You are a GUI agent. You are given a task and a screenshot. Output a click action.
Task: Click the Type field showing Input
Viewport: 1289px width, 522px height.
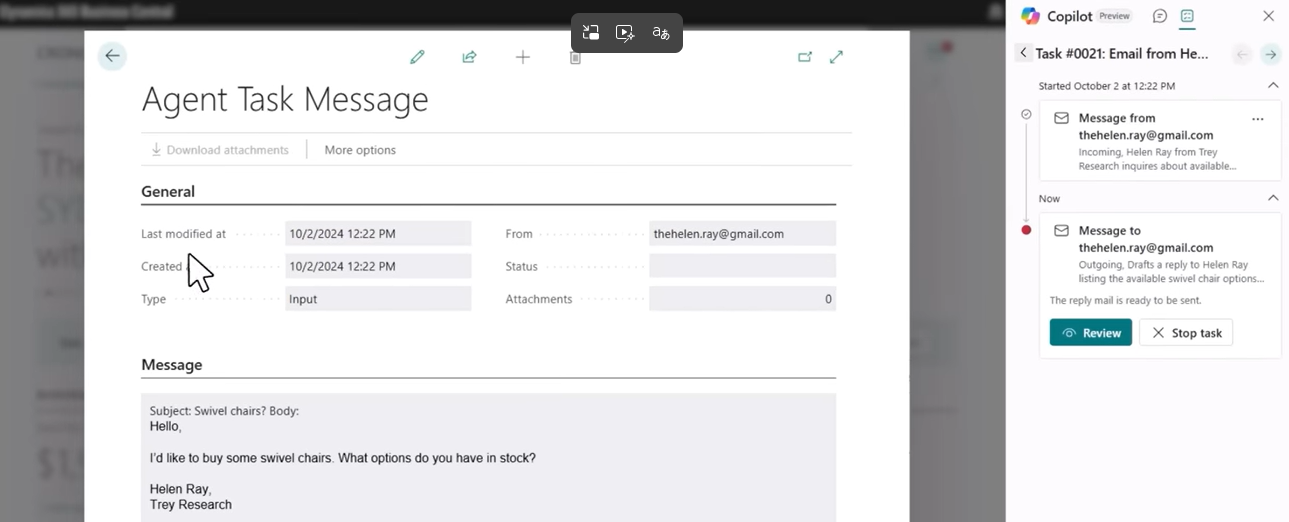[x=378, y=299]
